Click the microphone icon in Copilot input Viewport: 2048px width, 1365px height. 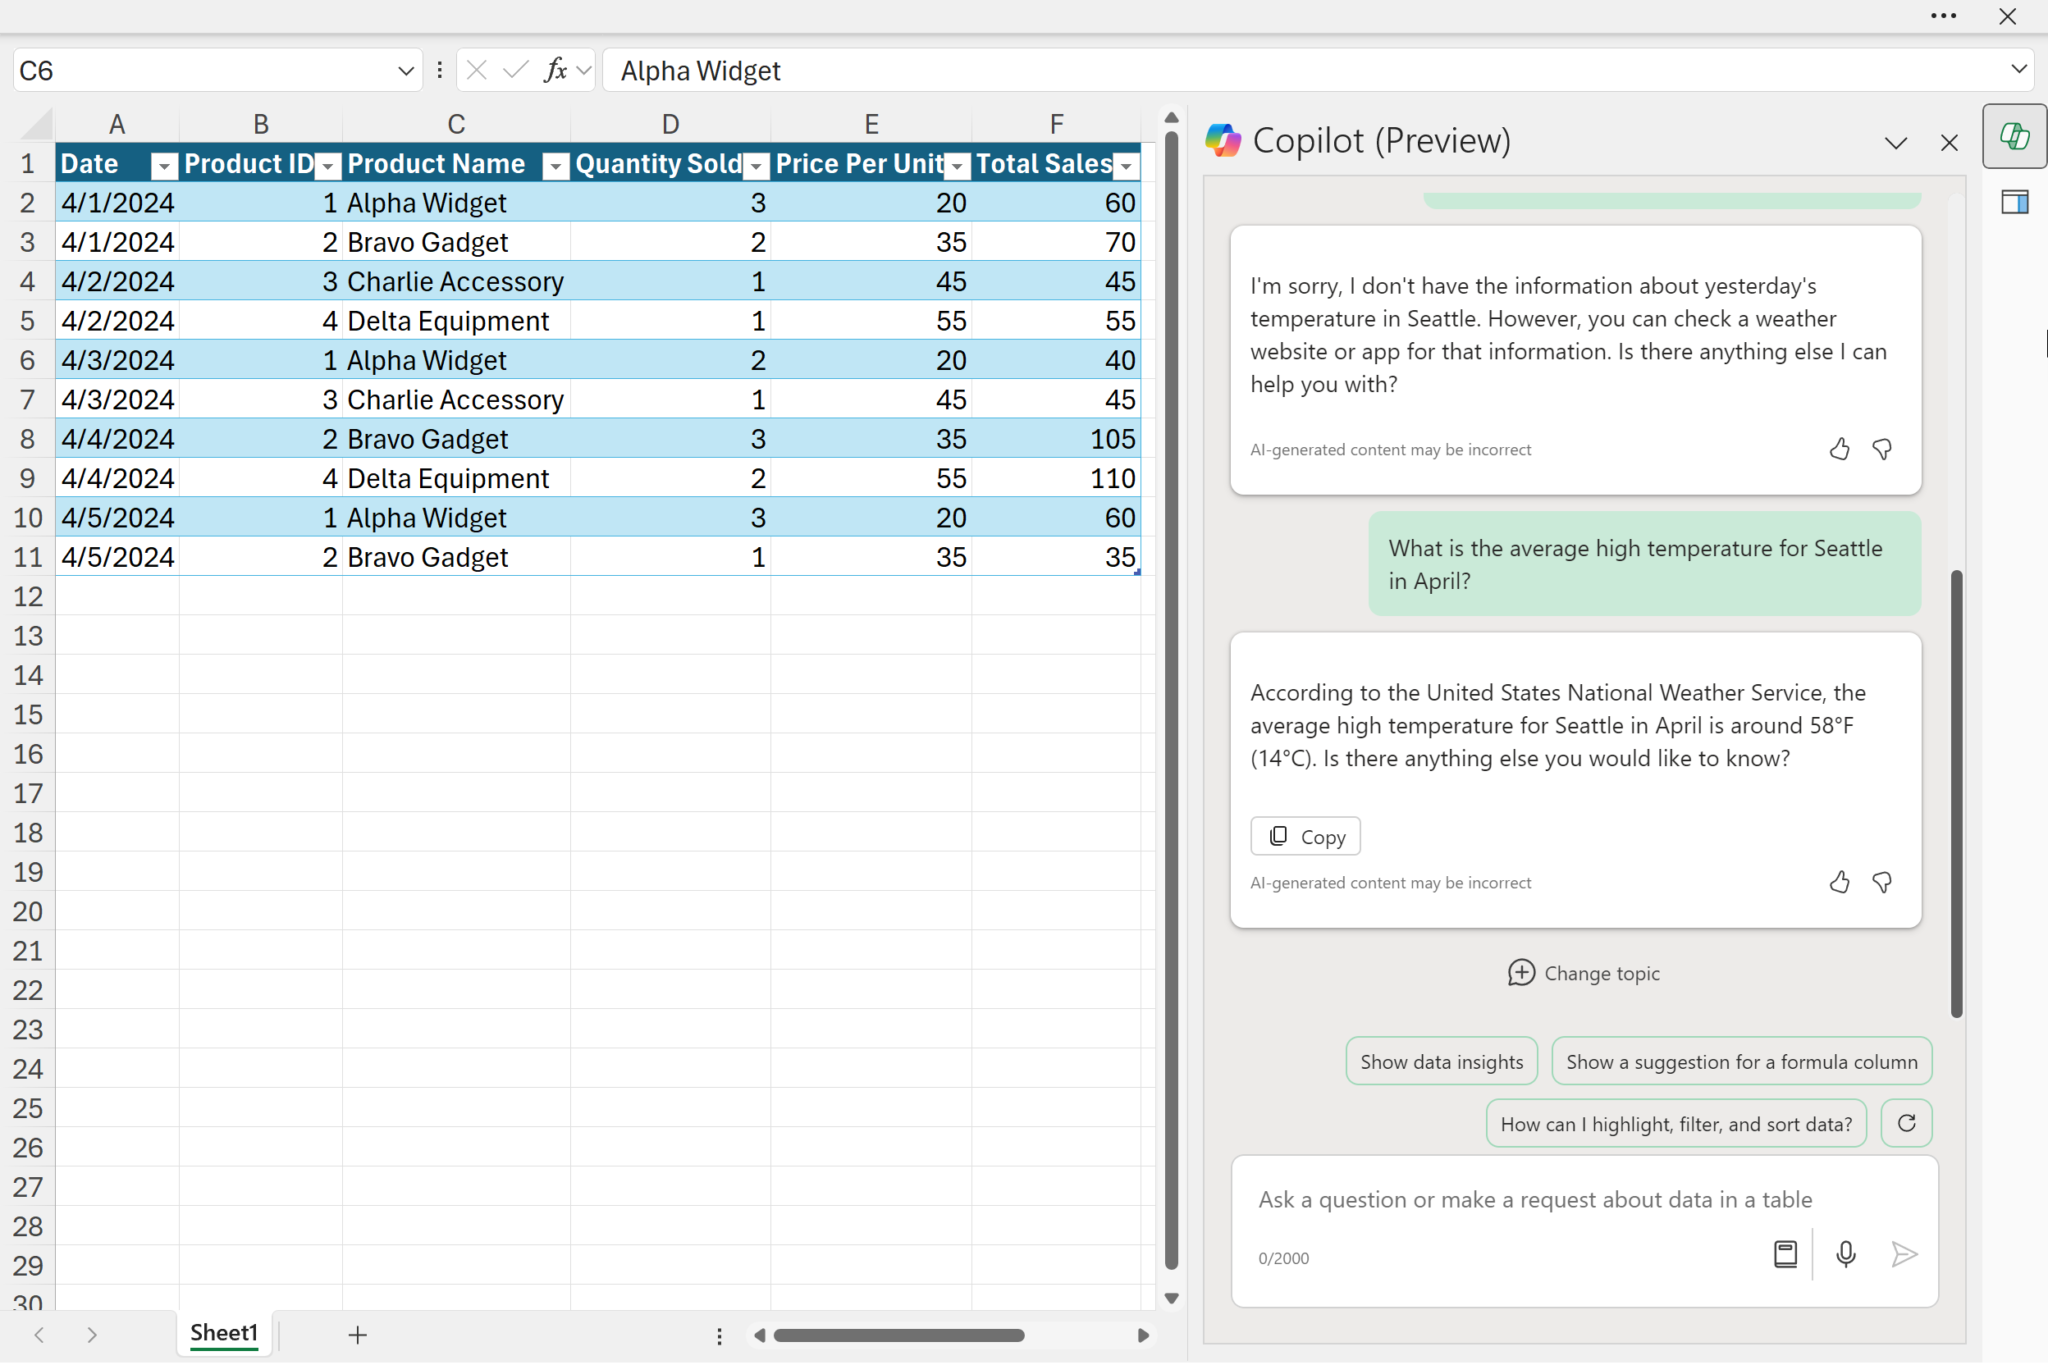pos(1845,1254)
